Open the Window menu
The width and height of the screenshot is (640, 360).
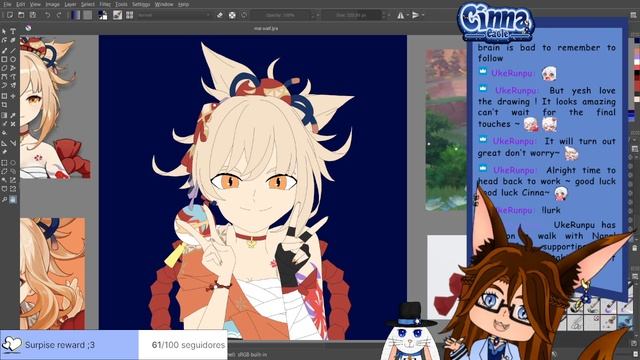coord(164,4)
